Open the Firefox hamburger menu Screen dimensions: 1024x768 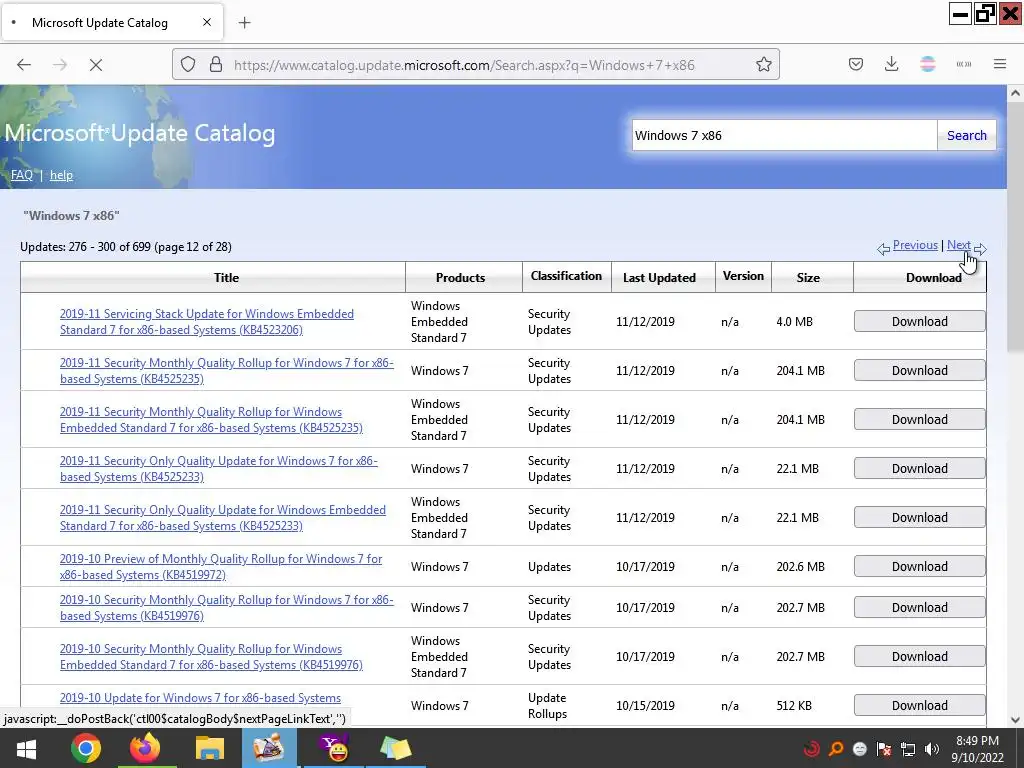coord(1000,64)
